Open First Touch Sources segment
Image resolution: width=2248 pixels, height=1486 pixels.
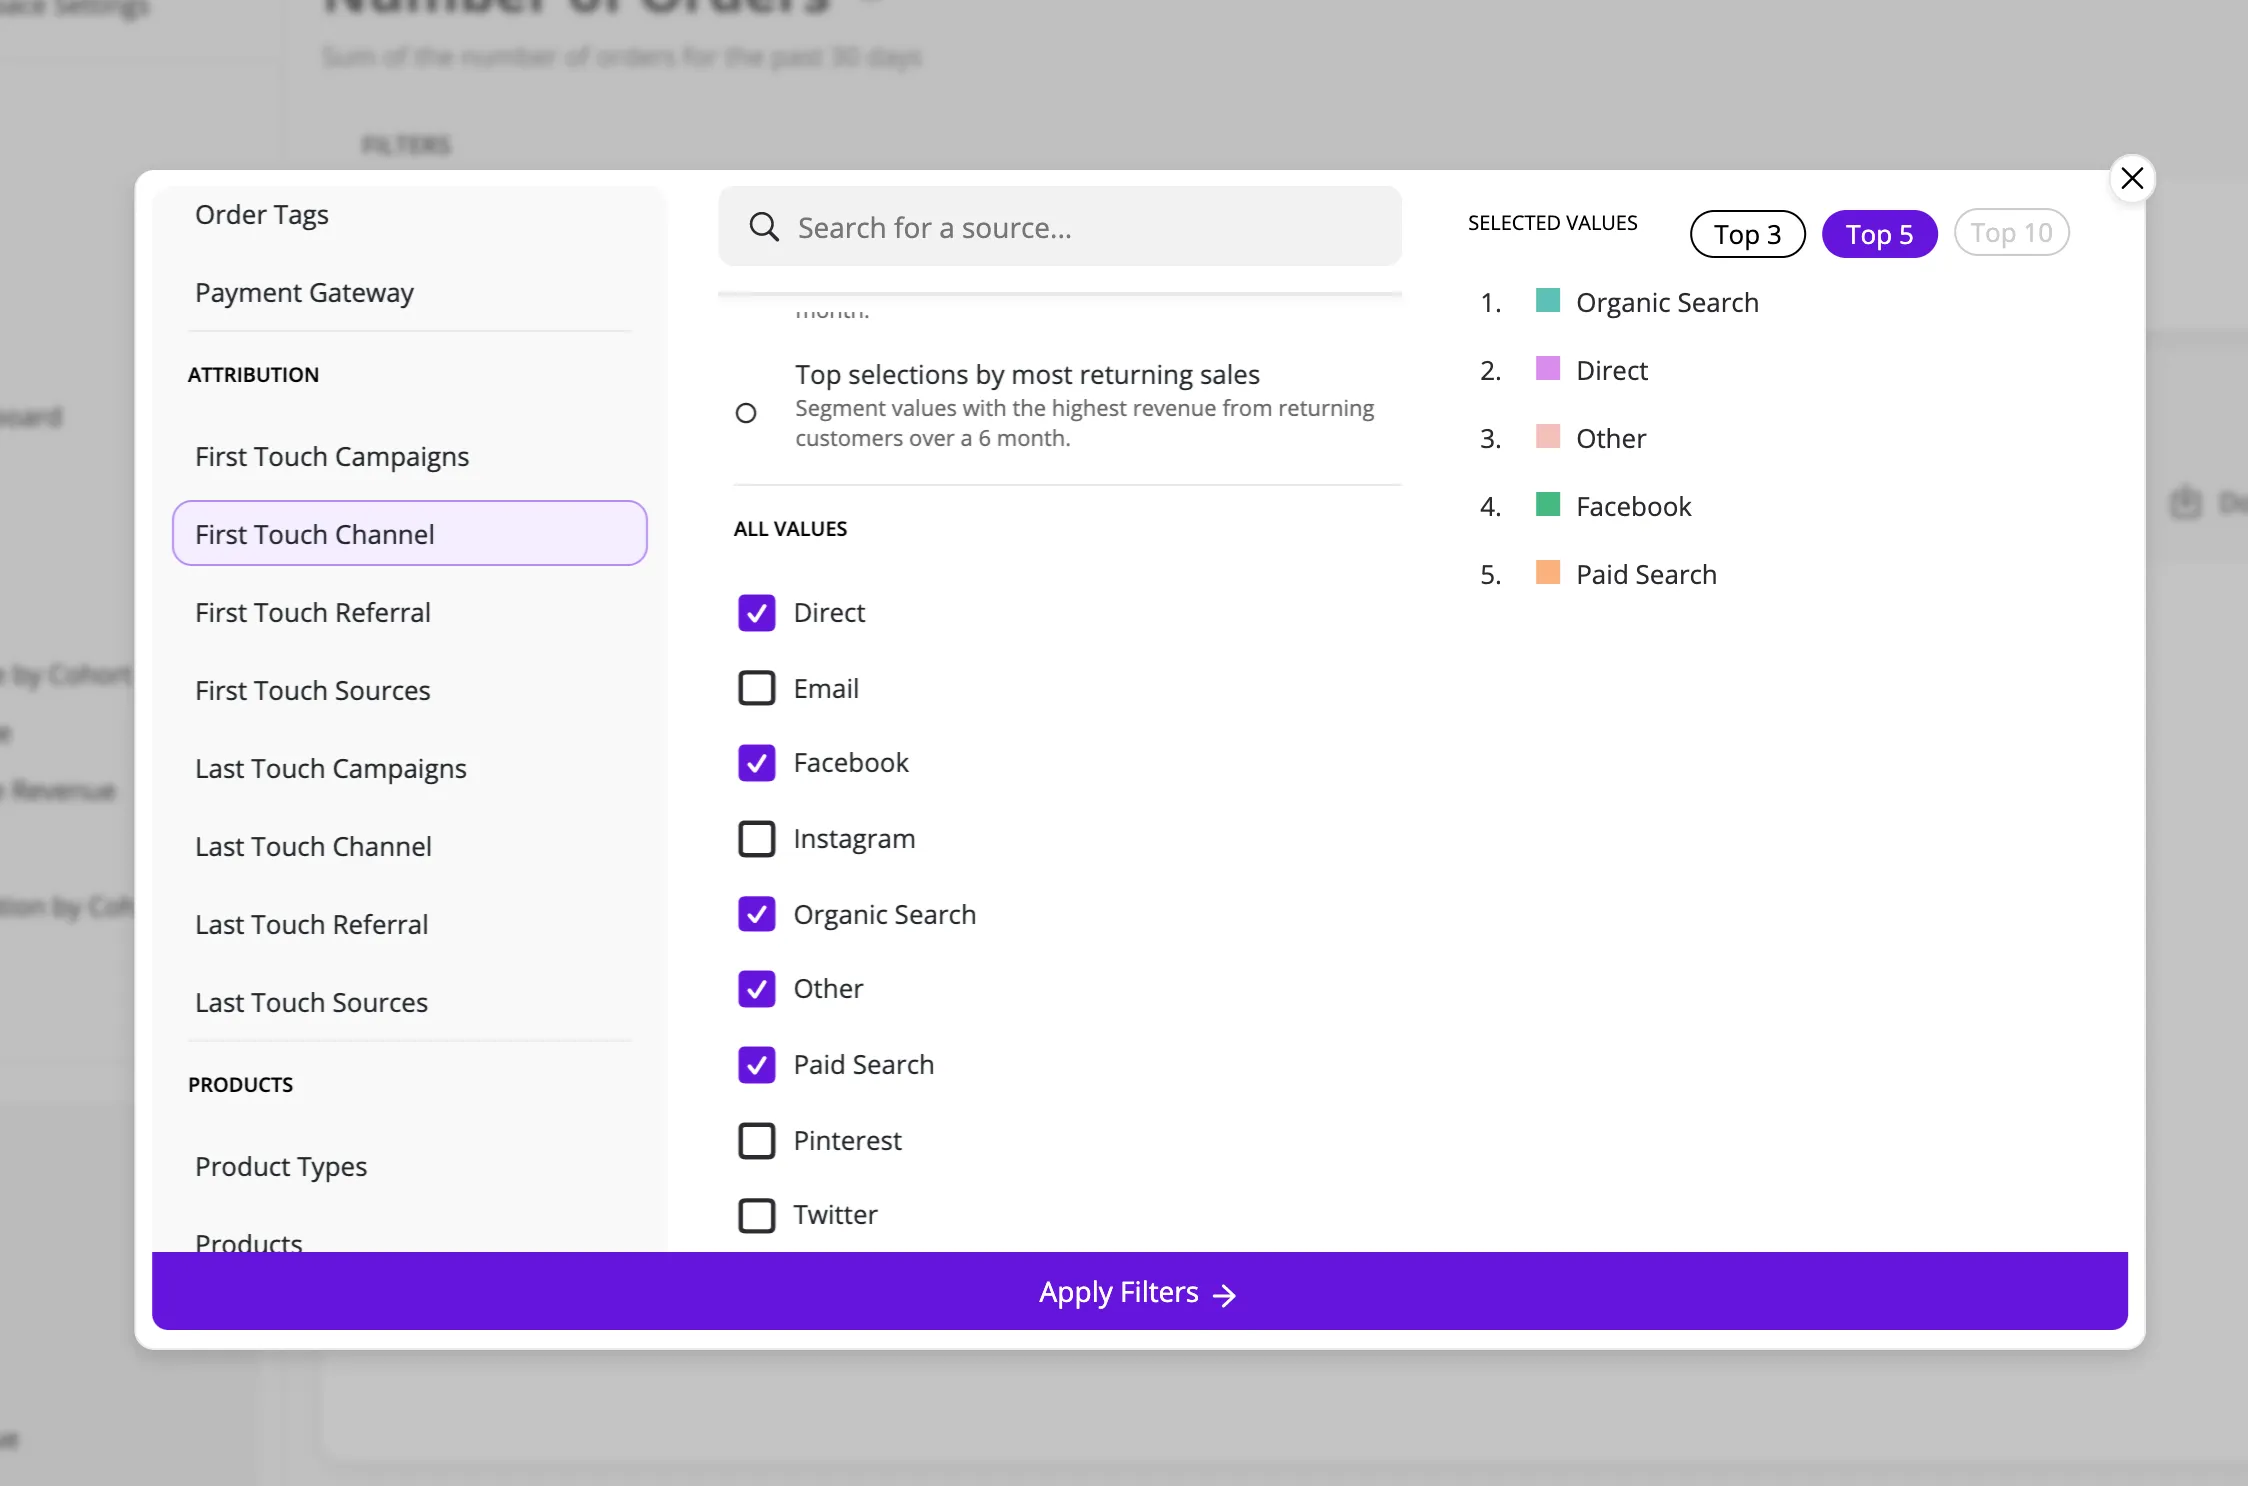click(x=313, y=691)
